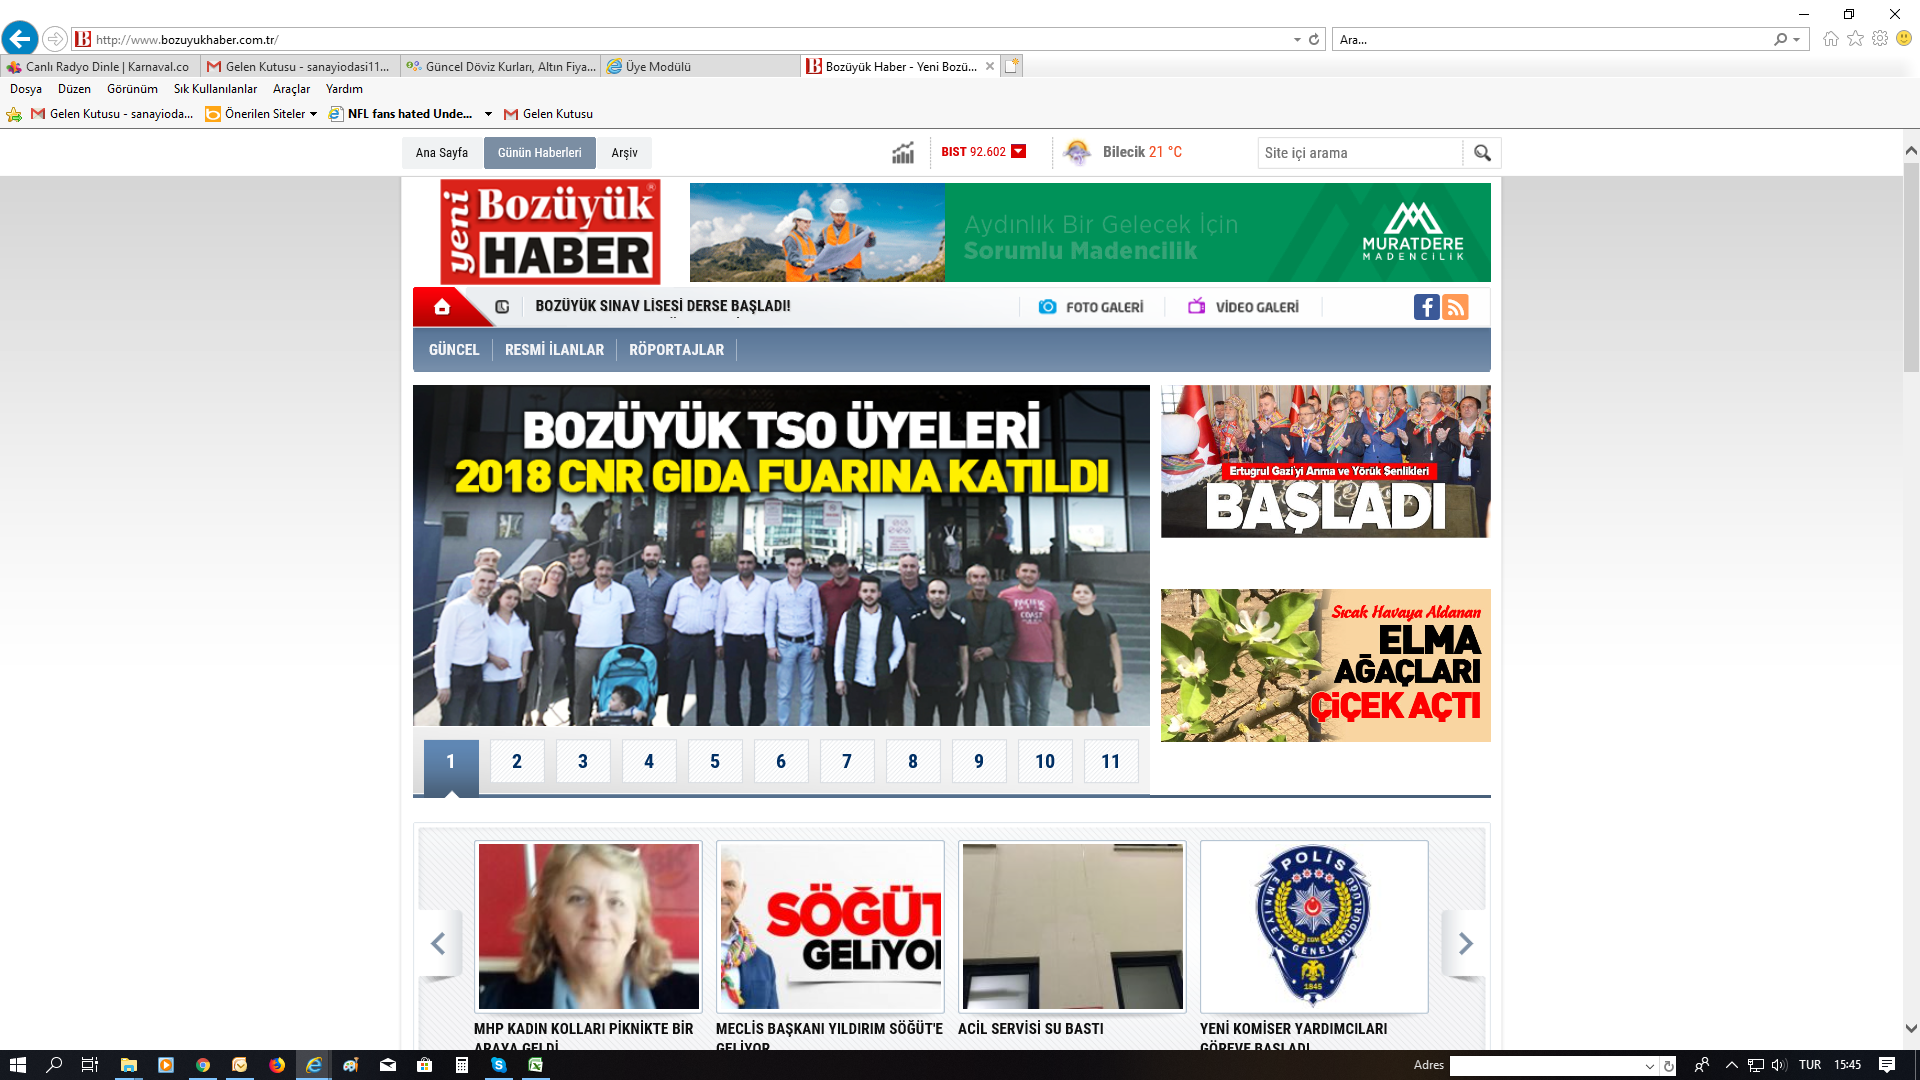The width and height of the screenshot is (1920, 1080).
Task: Expand the Önerilen Siteler dropdown
Action: (313, 114)
